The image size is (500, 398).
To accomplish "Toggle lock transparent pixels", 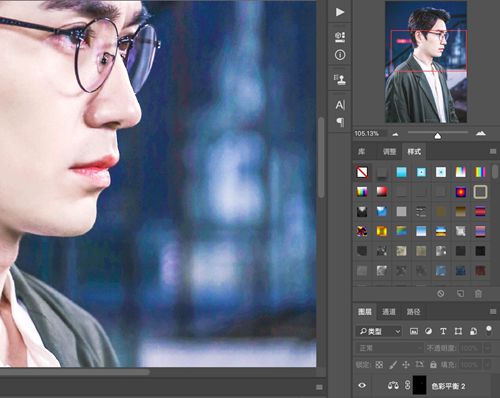I will coord(379,365).
